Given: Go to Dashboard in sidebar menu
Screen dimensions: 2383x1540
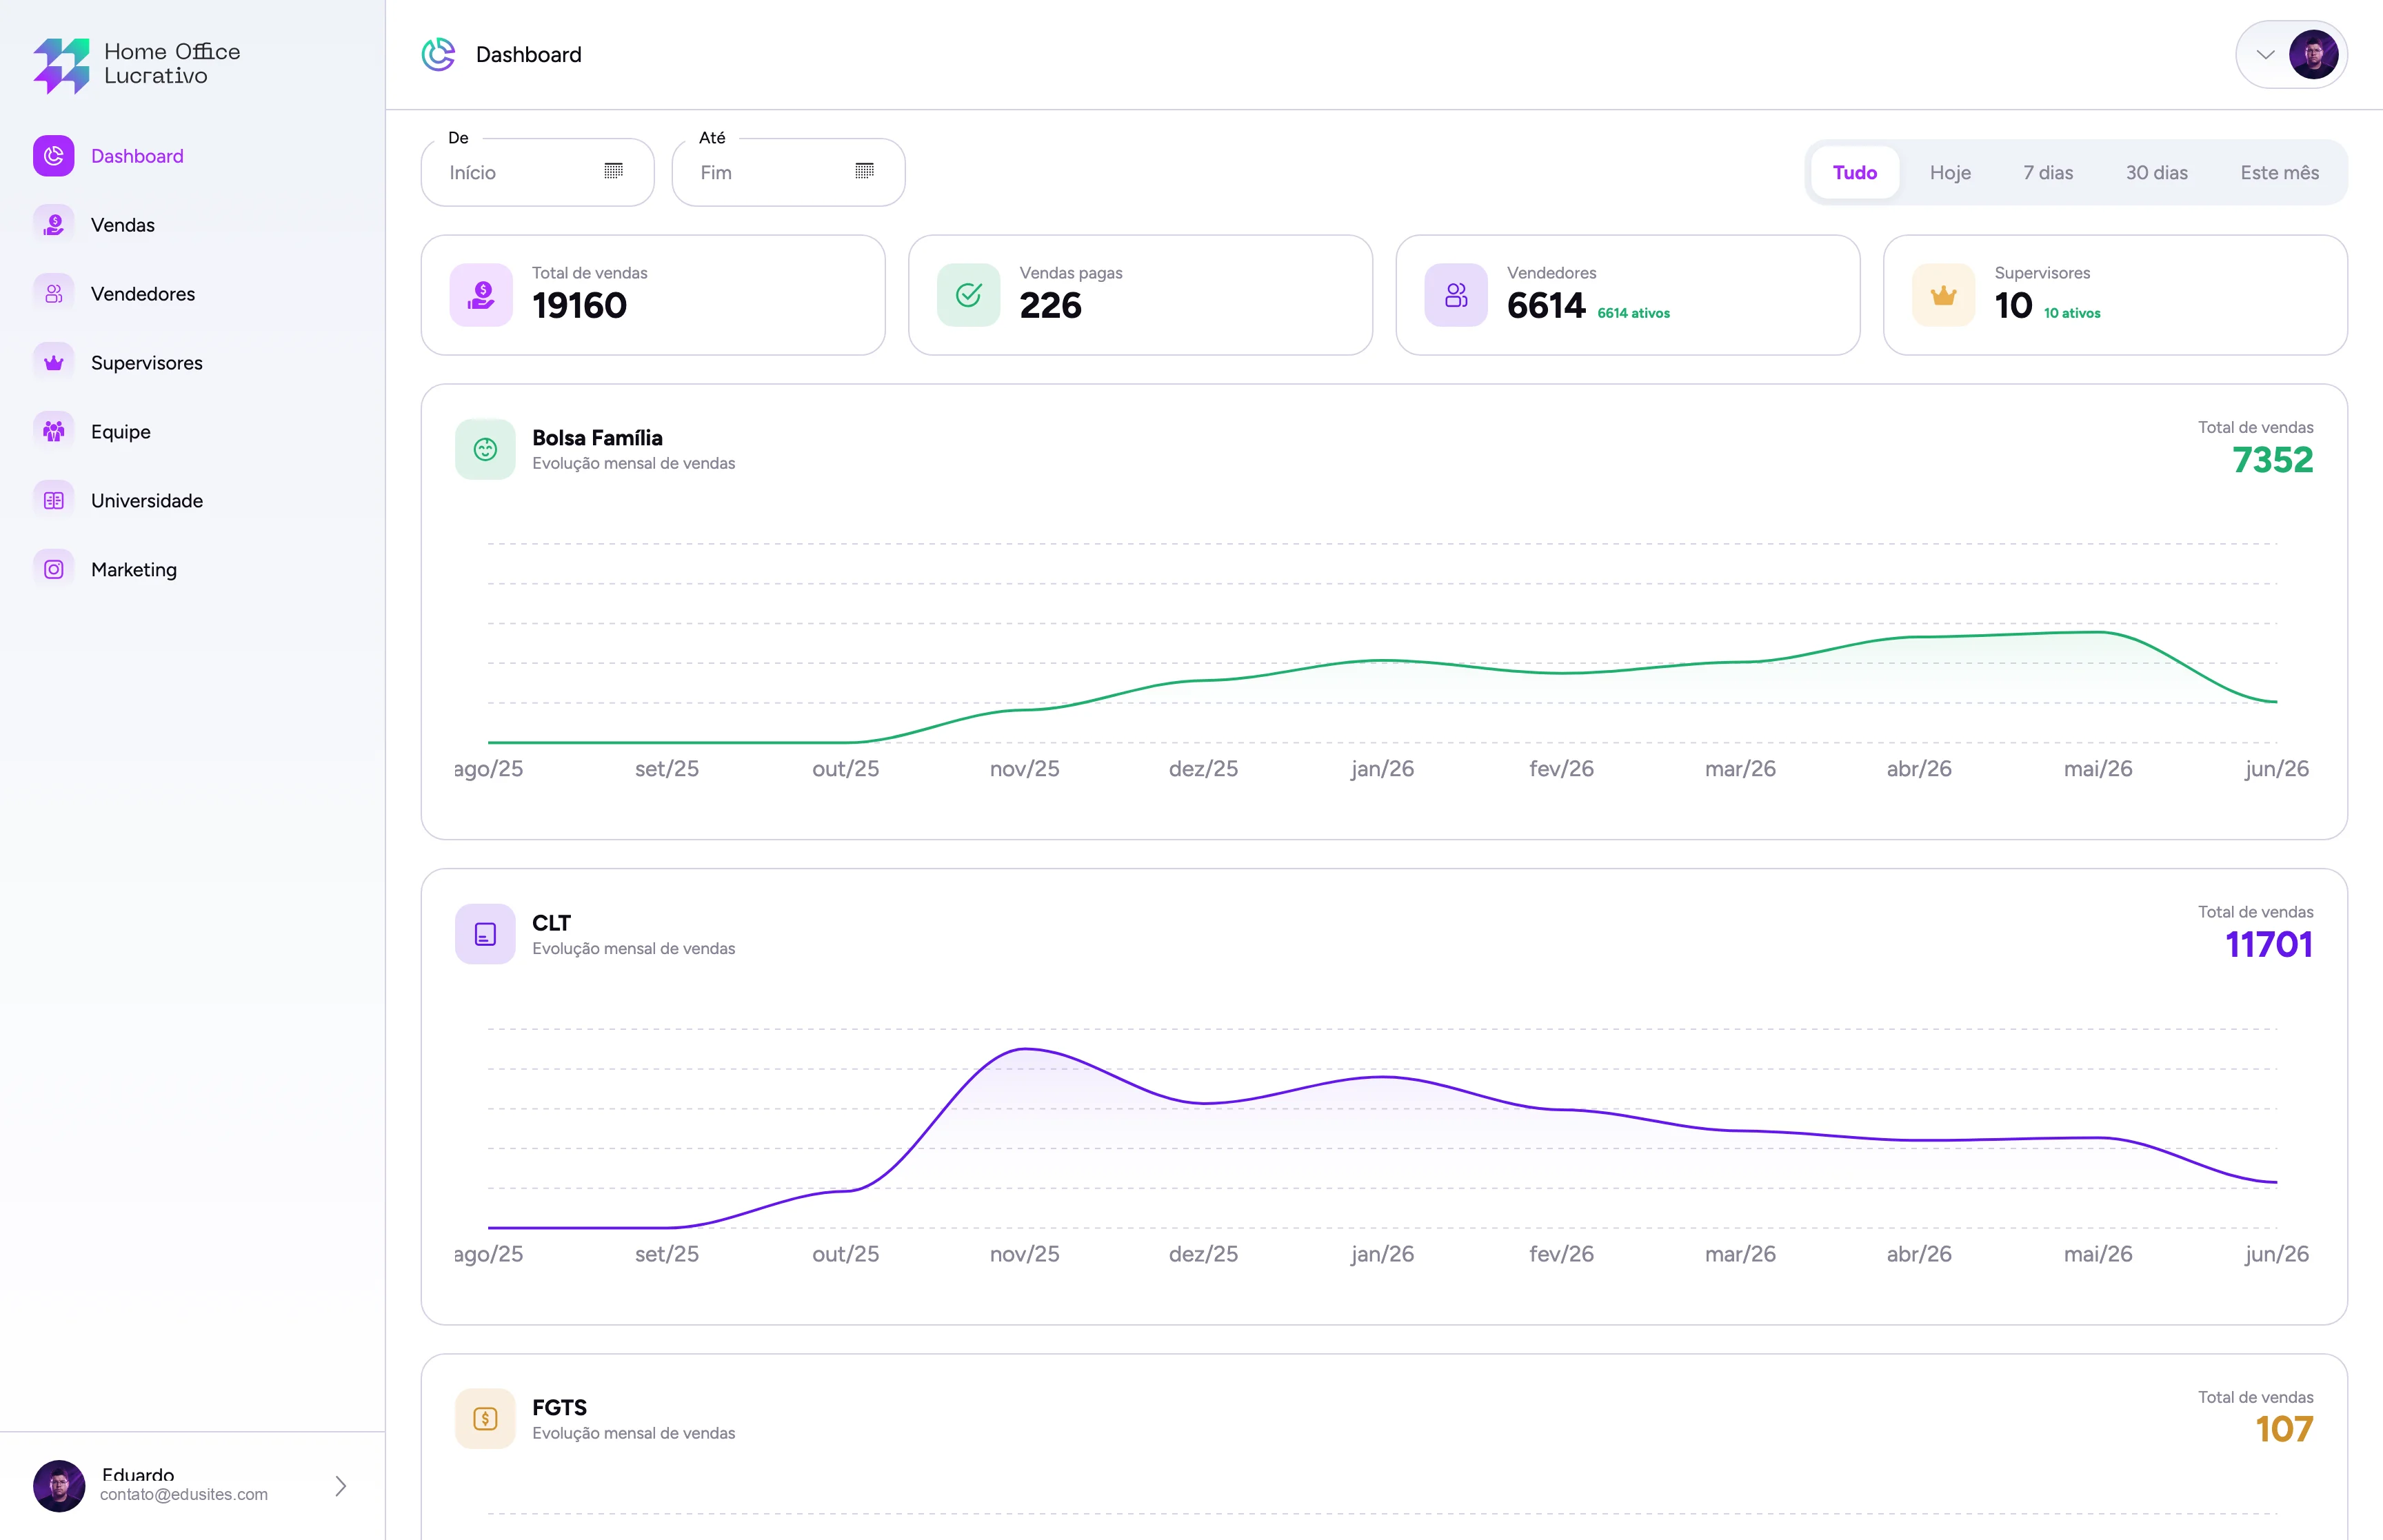Looking at the screenshot, I should 137,156.
